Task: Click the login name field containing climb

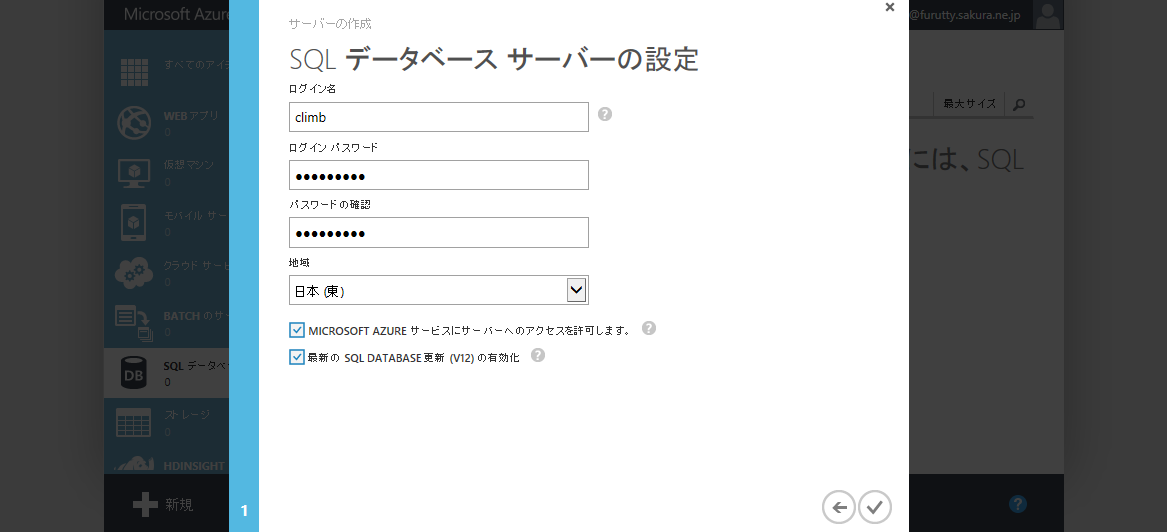Action: tap(439, 117)
